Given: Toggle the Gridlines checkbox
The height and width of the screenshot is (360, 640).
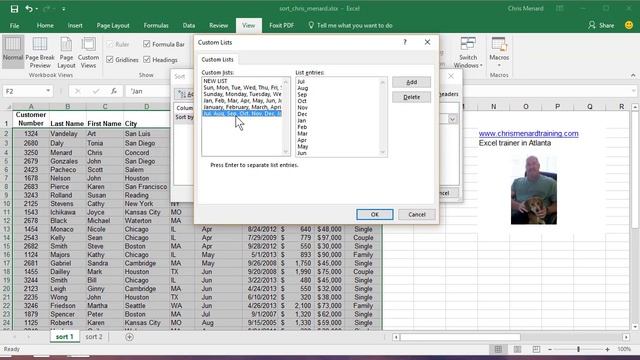Looking at the screenshot, I should coord(110,60).
